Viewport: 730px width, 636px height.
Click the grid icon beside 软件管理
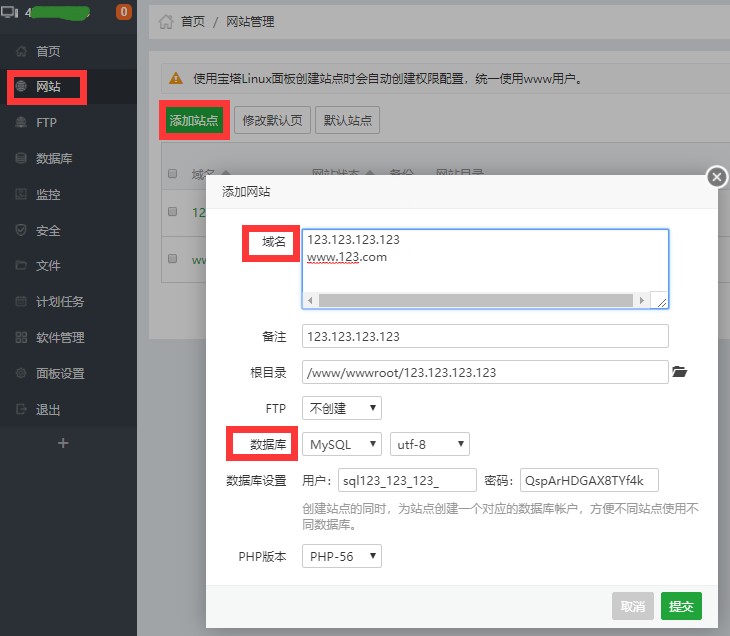(x=21, y=337)
